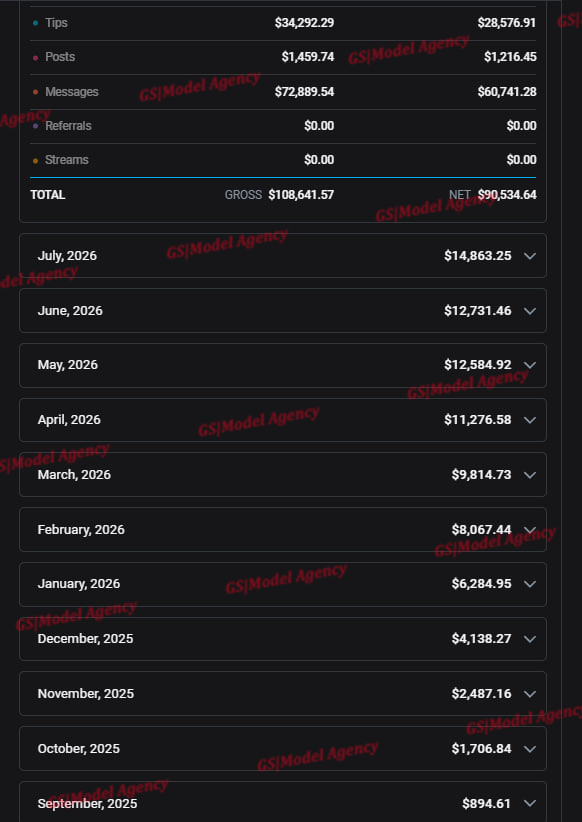Viewport: 582px width, 822px height.
Task: Expand the July, 2026 earnings row
Action: coord(283,255)
